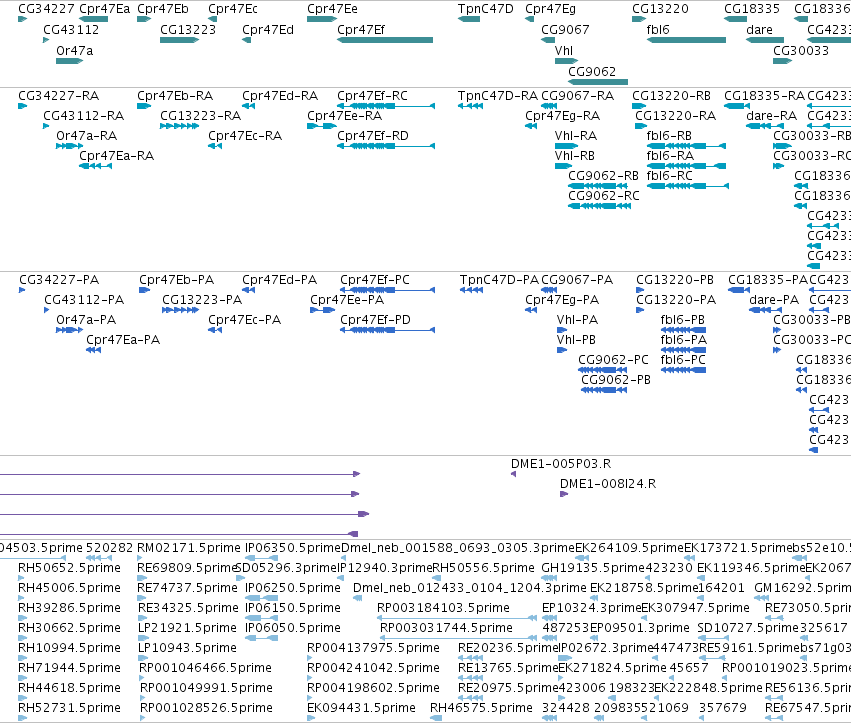
Task: Select transcript TpnC47D-RA
Action: (470, 106)
